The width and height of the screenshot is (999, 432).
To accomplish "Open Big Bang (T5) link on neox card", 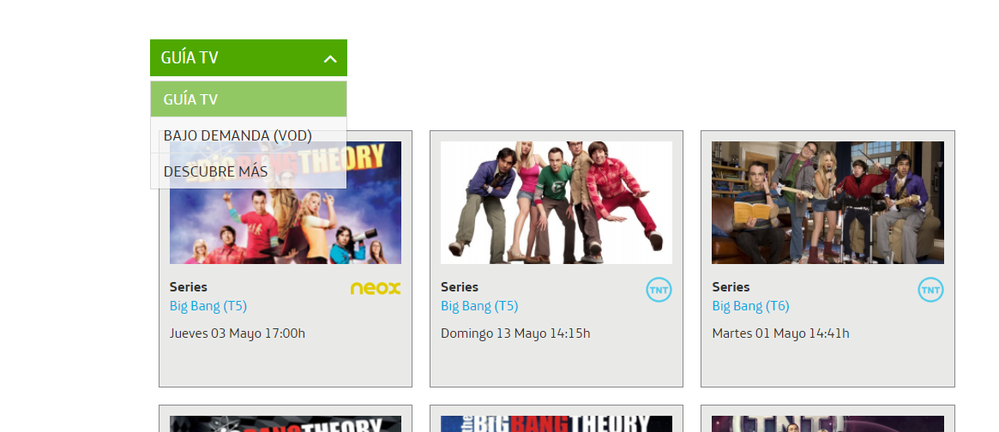I will coord(208,306).
